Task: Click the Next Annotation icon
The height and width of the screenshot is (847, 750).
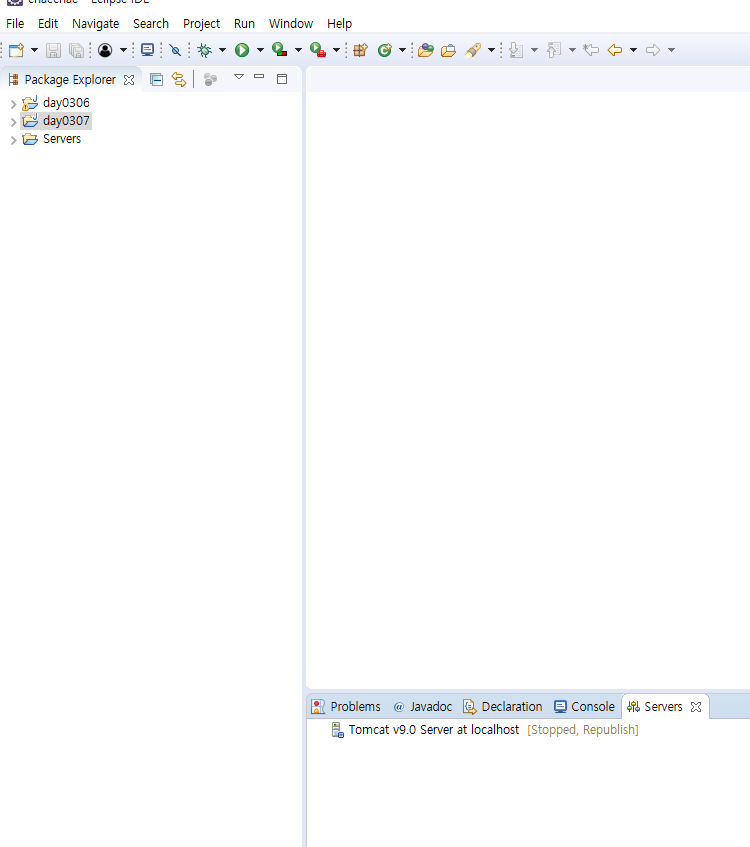Action: (516, 50)
